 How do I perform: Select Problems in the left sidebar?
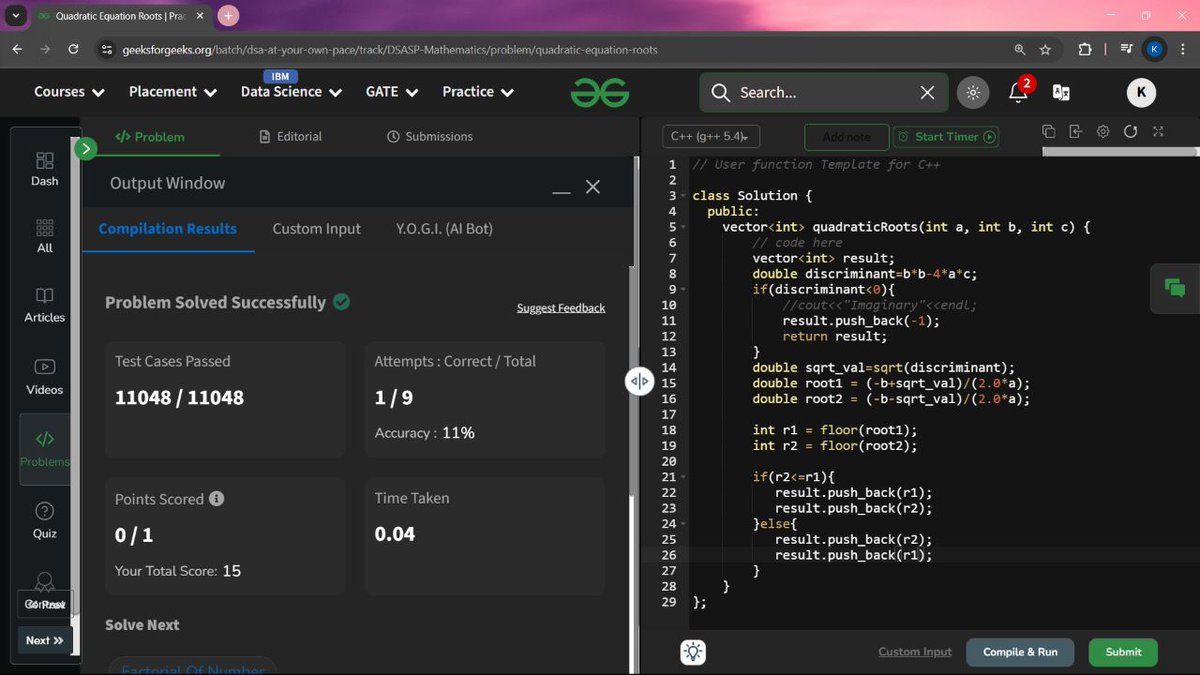tap(45, 449)
